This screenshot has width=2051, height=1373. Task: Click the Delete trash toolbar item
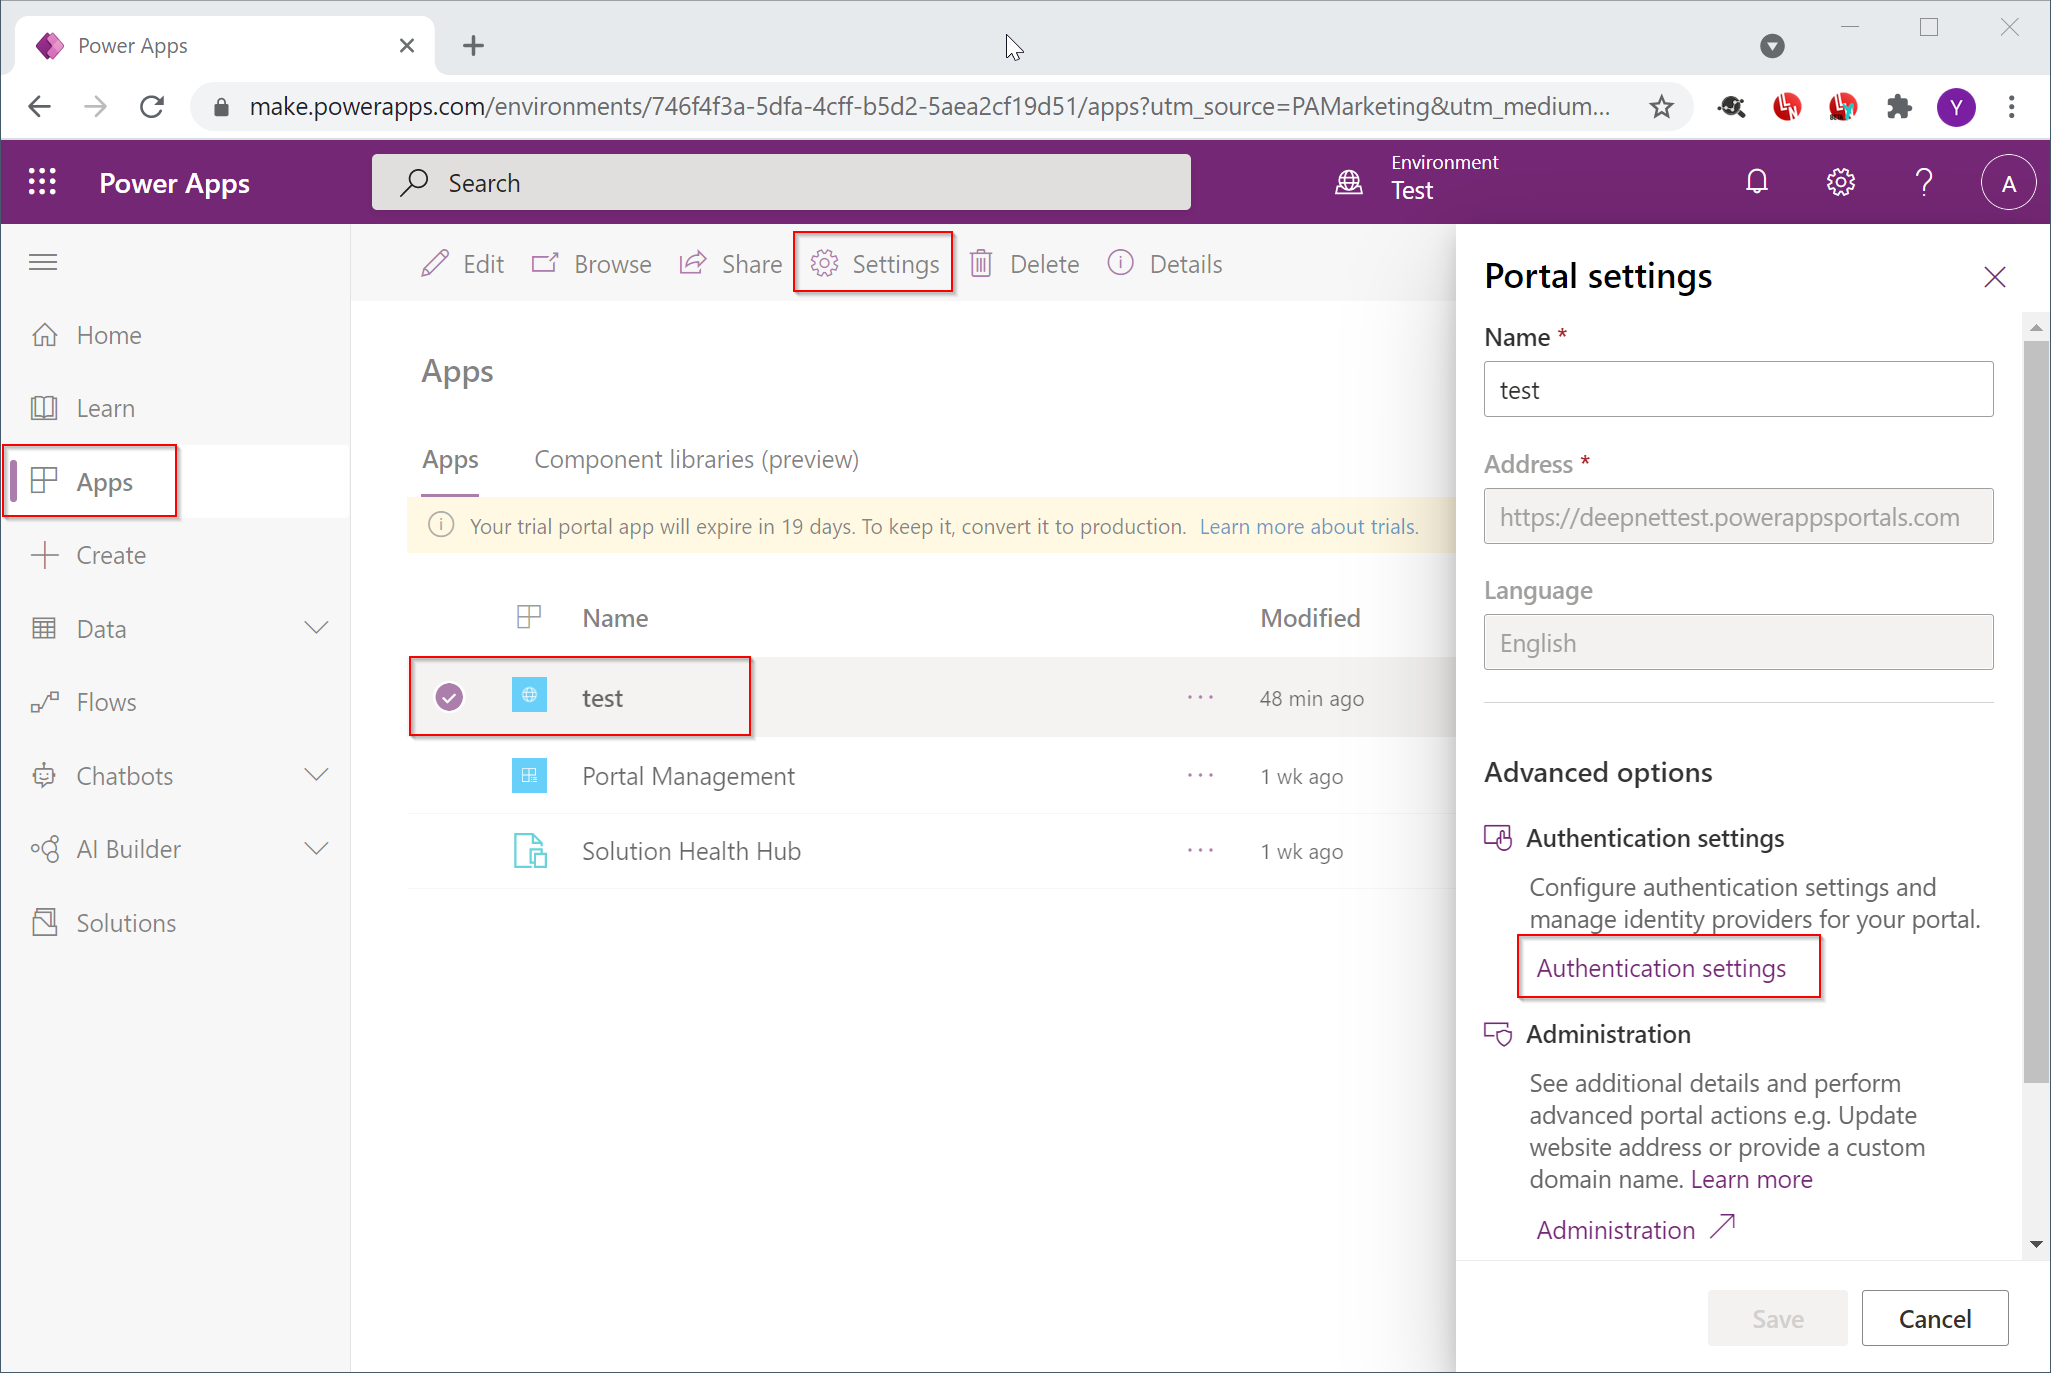pyautogui.click(x=1025, y=264)
